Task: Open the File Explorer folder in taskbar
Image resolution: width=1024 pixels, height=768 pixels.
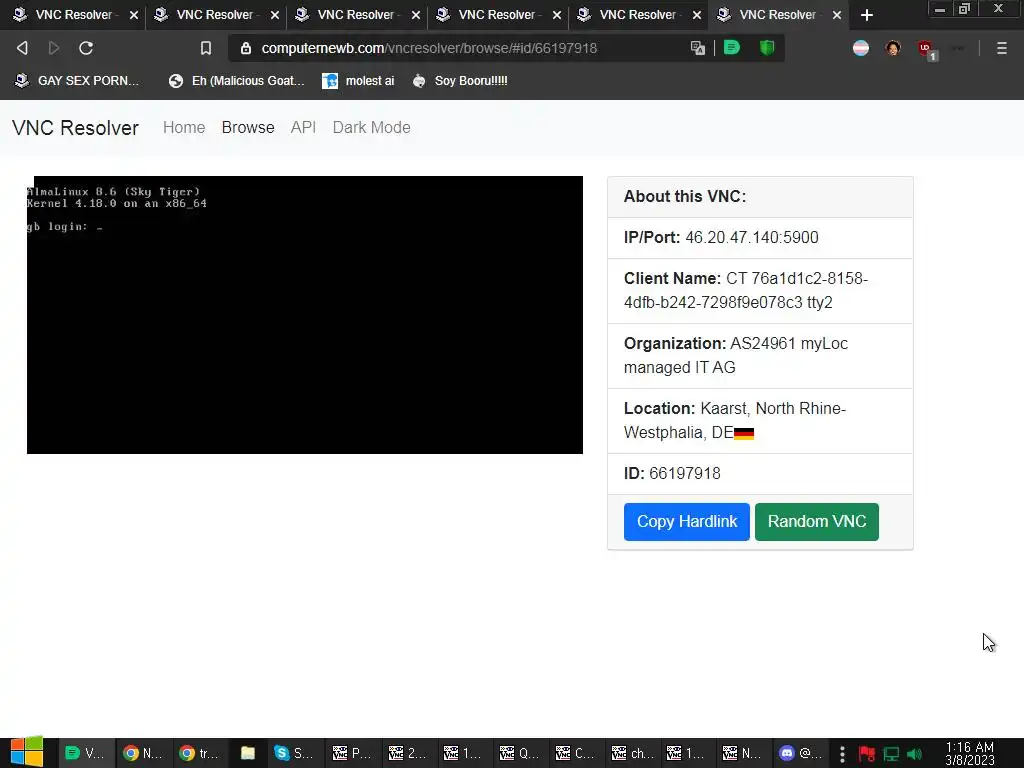Action: [x=248, y=753]
